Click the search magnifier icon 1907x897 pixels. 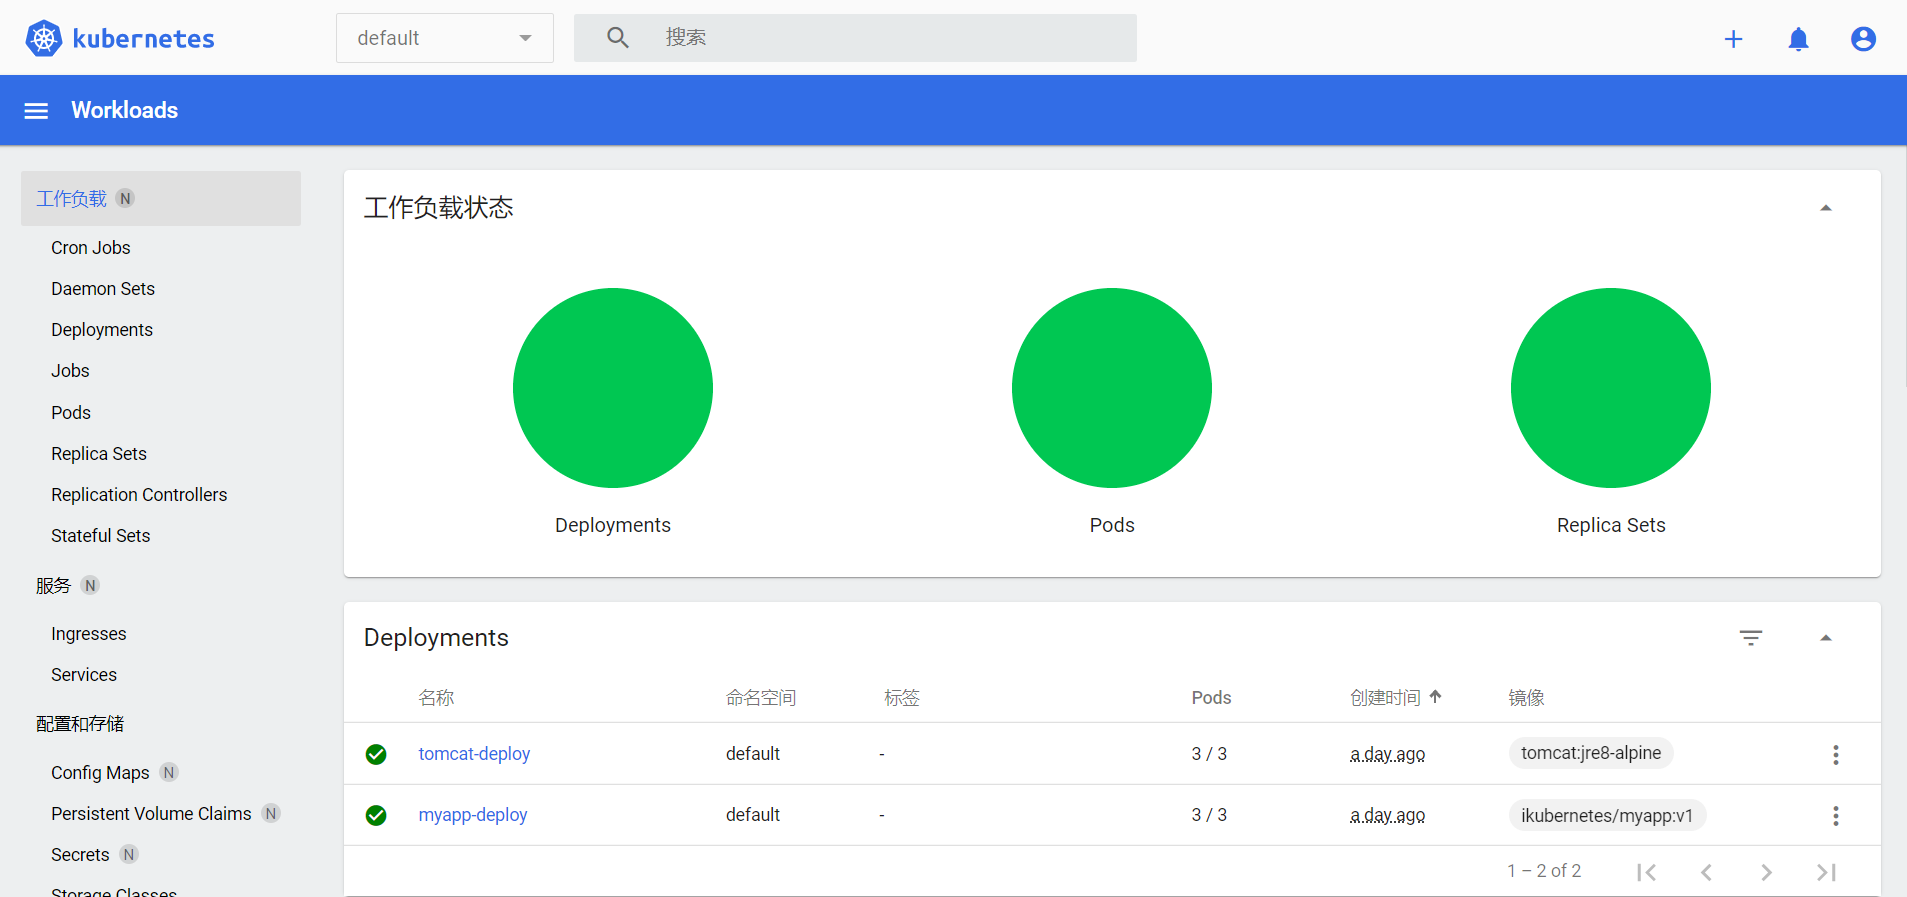tap(618, 38)
